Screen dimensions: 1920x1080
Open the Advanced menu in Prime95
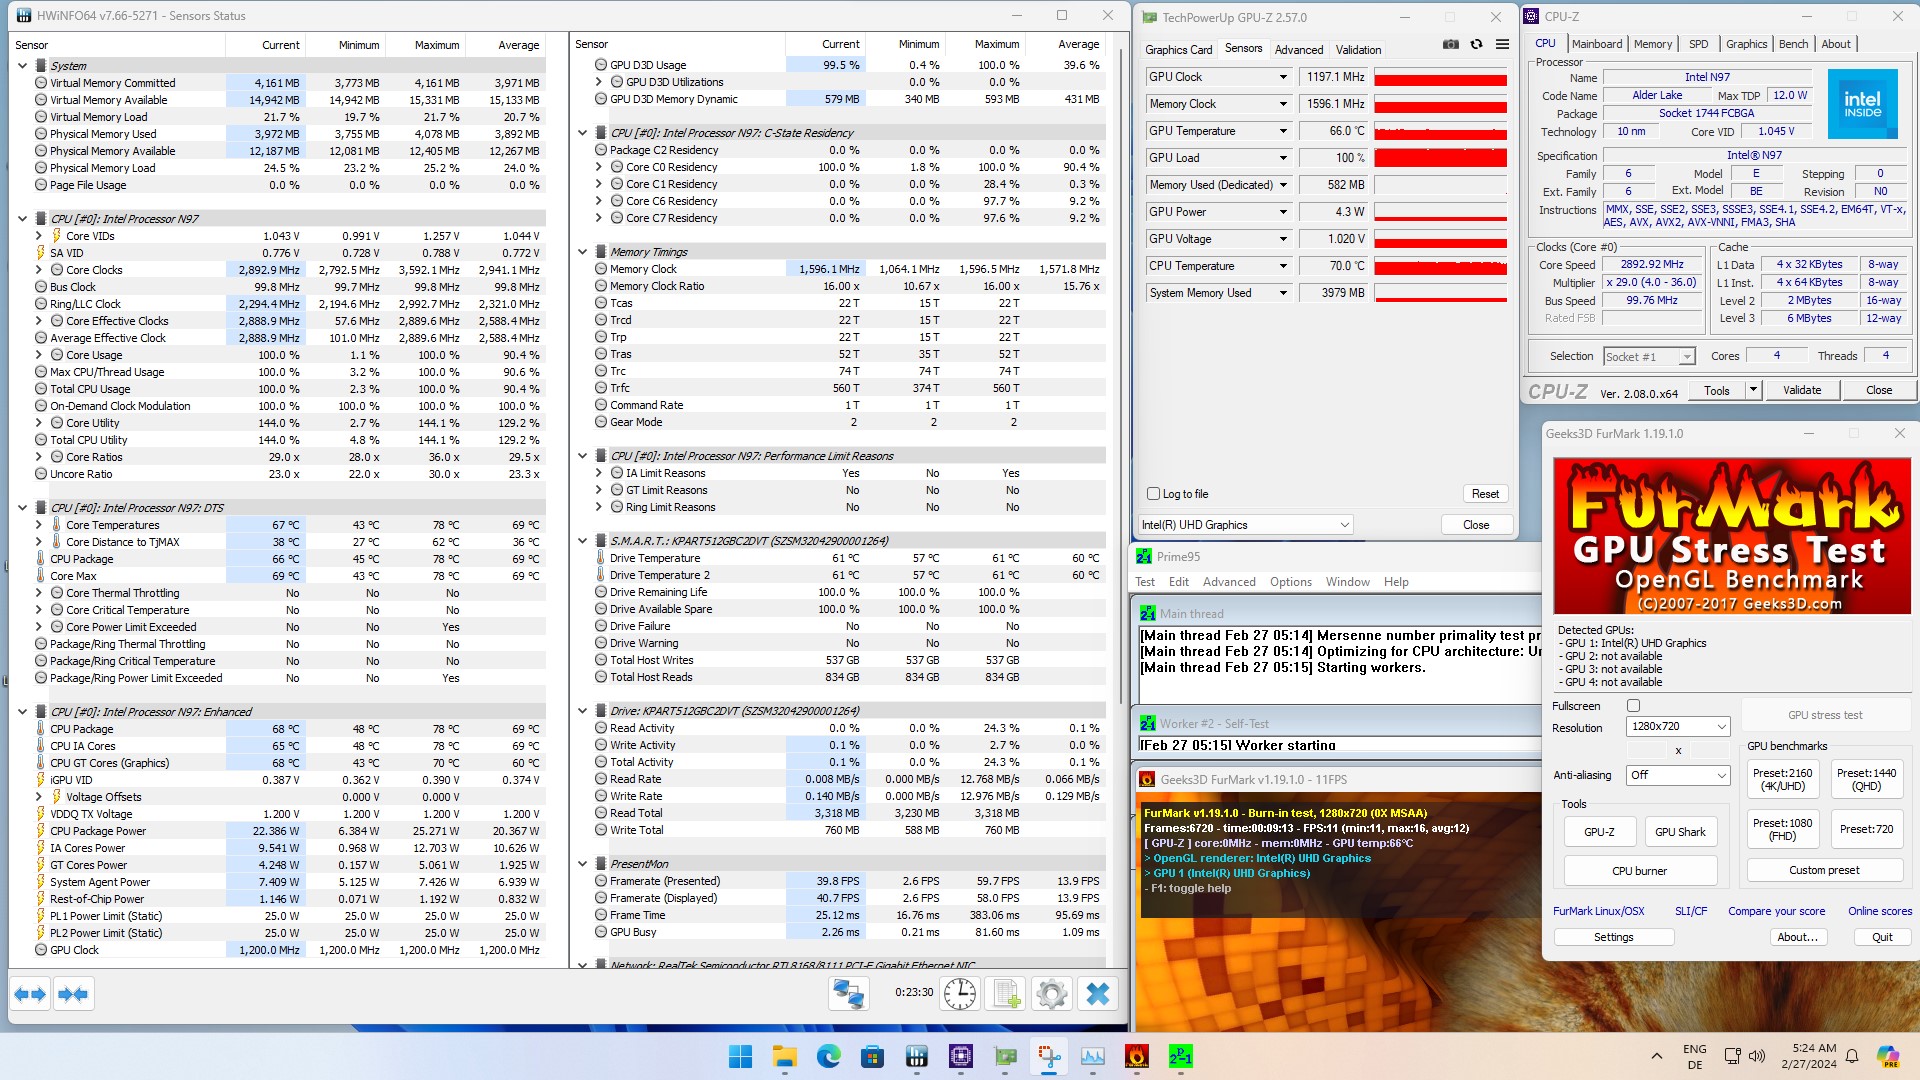[x=1228, y=582]
